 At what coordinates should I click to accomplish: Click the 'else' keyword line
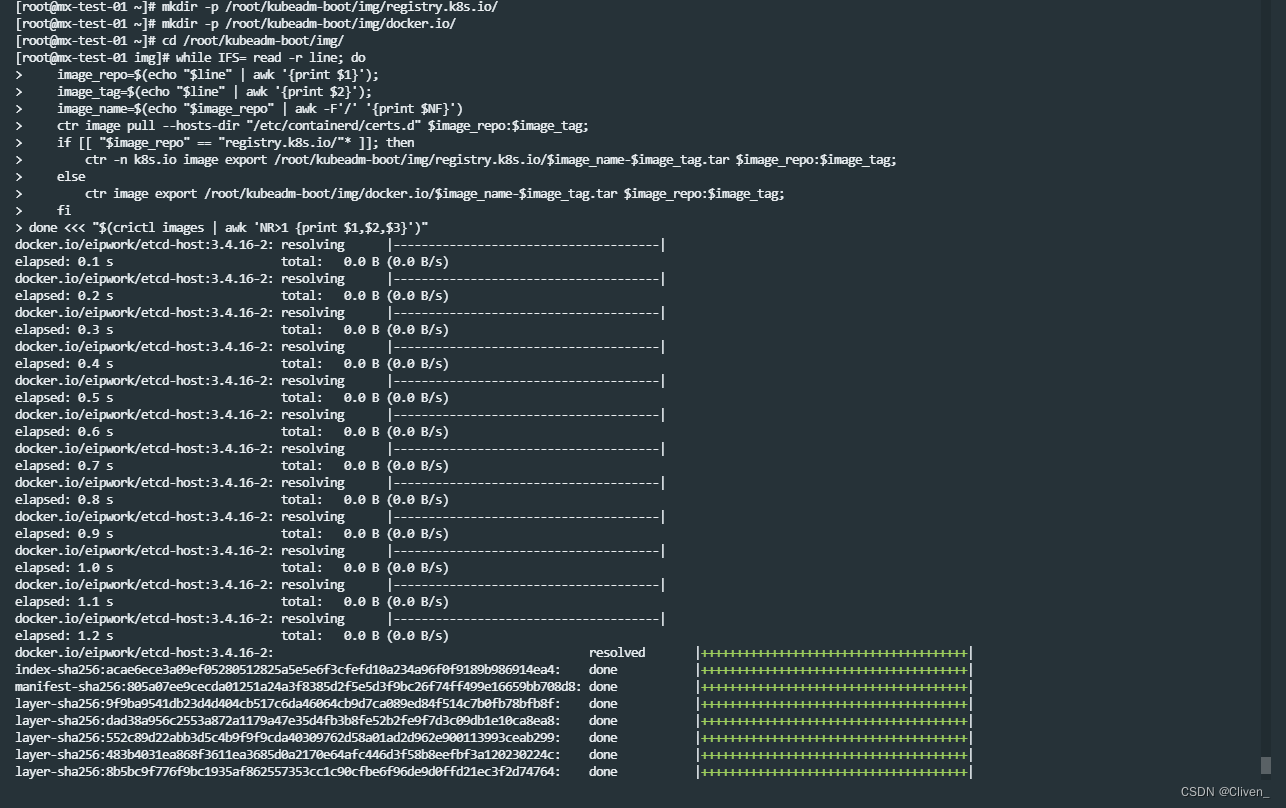71,177
